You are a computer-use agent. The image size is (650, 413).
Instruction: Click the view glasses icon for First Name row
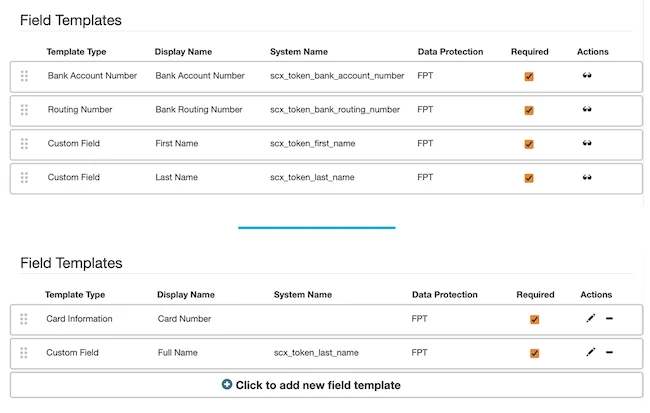(587, 143)
